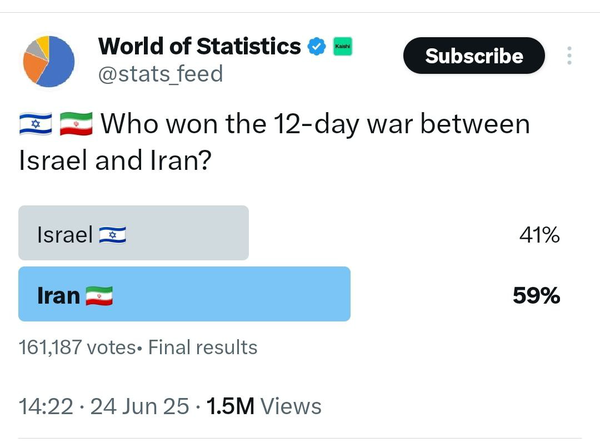
Task: Click the Israel flag in the poll option
Action: point(112,235)
